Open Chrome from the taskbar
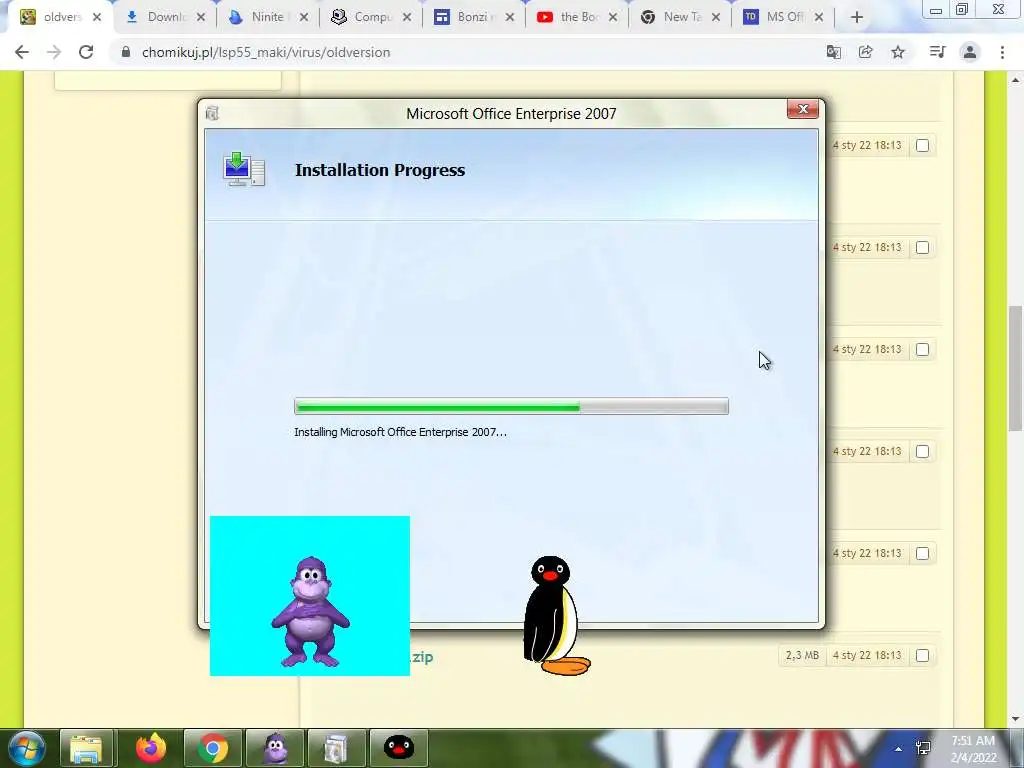This screenshot has width=1024, height=768. coord(213,748)
